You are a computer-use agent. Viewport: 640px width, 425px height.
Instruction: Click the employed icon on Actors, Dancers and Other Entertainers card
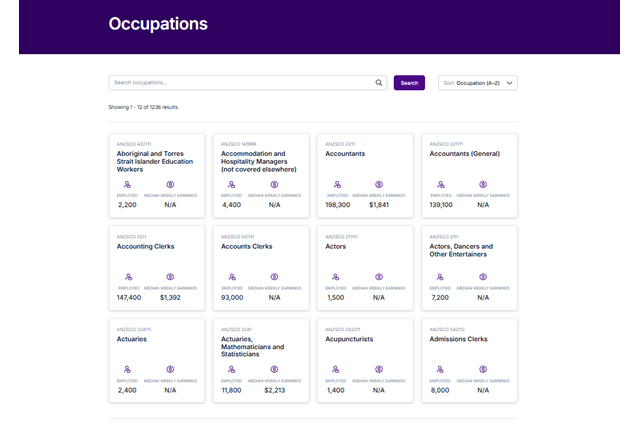pyautogui.click(x=440, y=277)
